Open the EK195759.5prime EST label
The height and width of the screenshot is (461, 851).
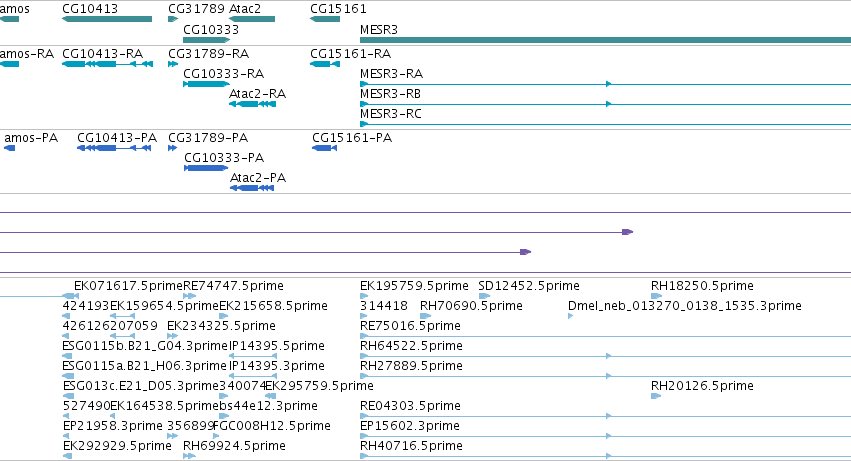[x=414, y=286]
